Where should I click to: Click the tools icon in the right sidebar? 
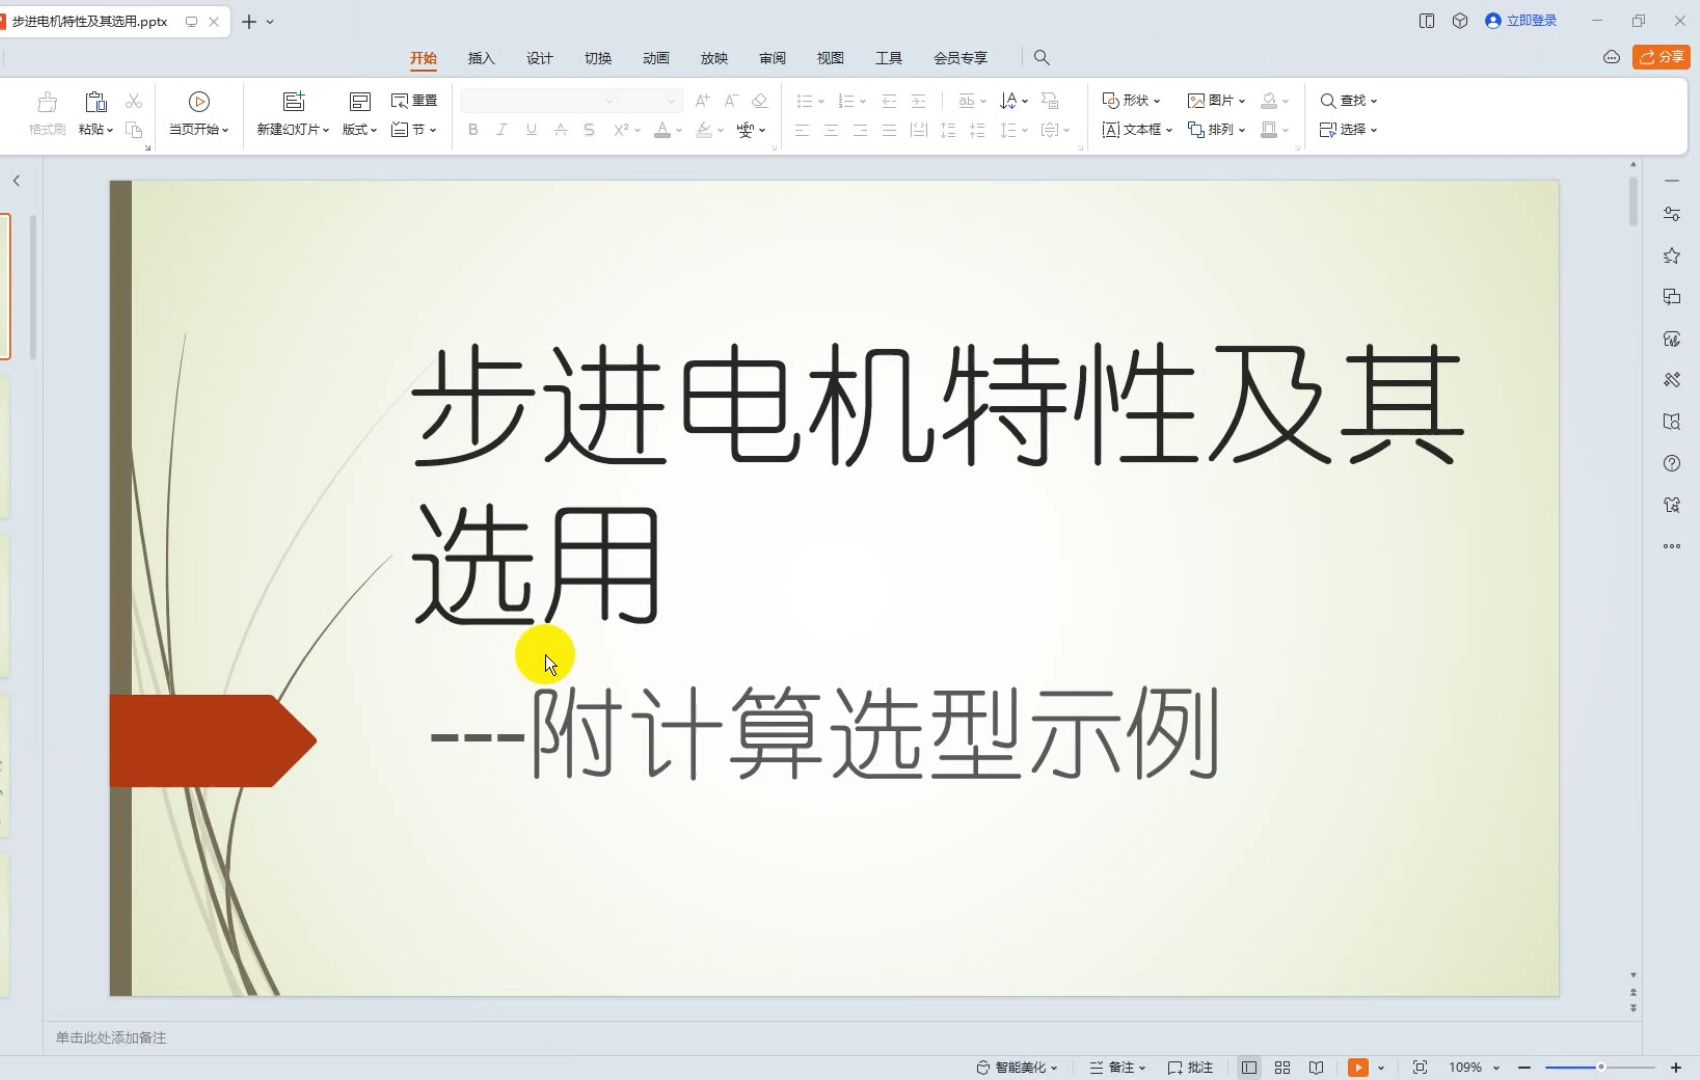[1671, 380]
